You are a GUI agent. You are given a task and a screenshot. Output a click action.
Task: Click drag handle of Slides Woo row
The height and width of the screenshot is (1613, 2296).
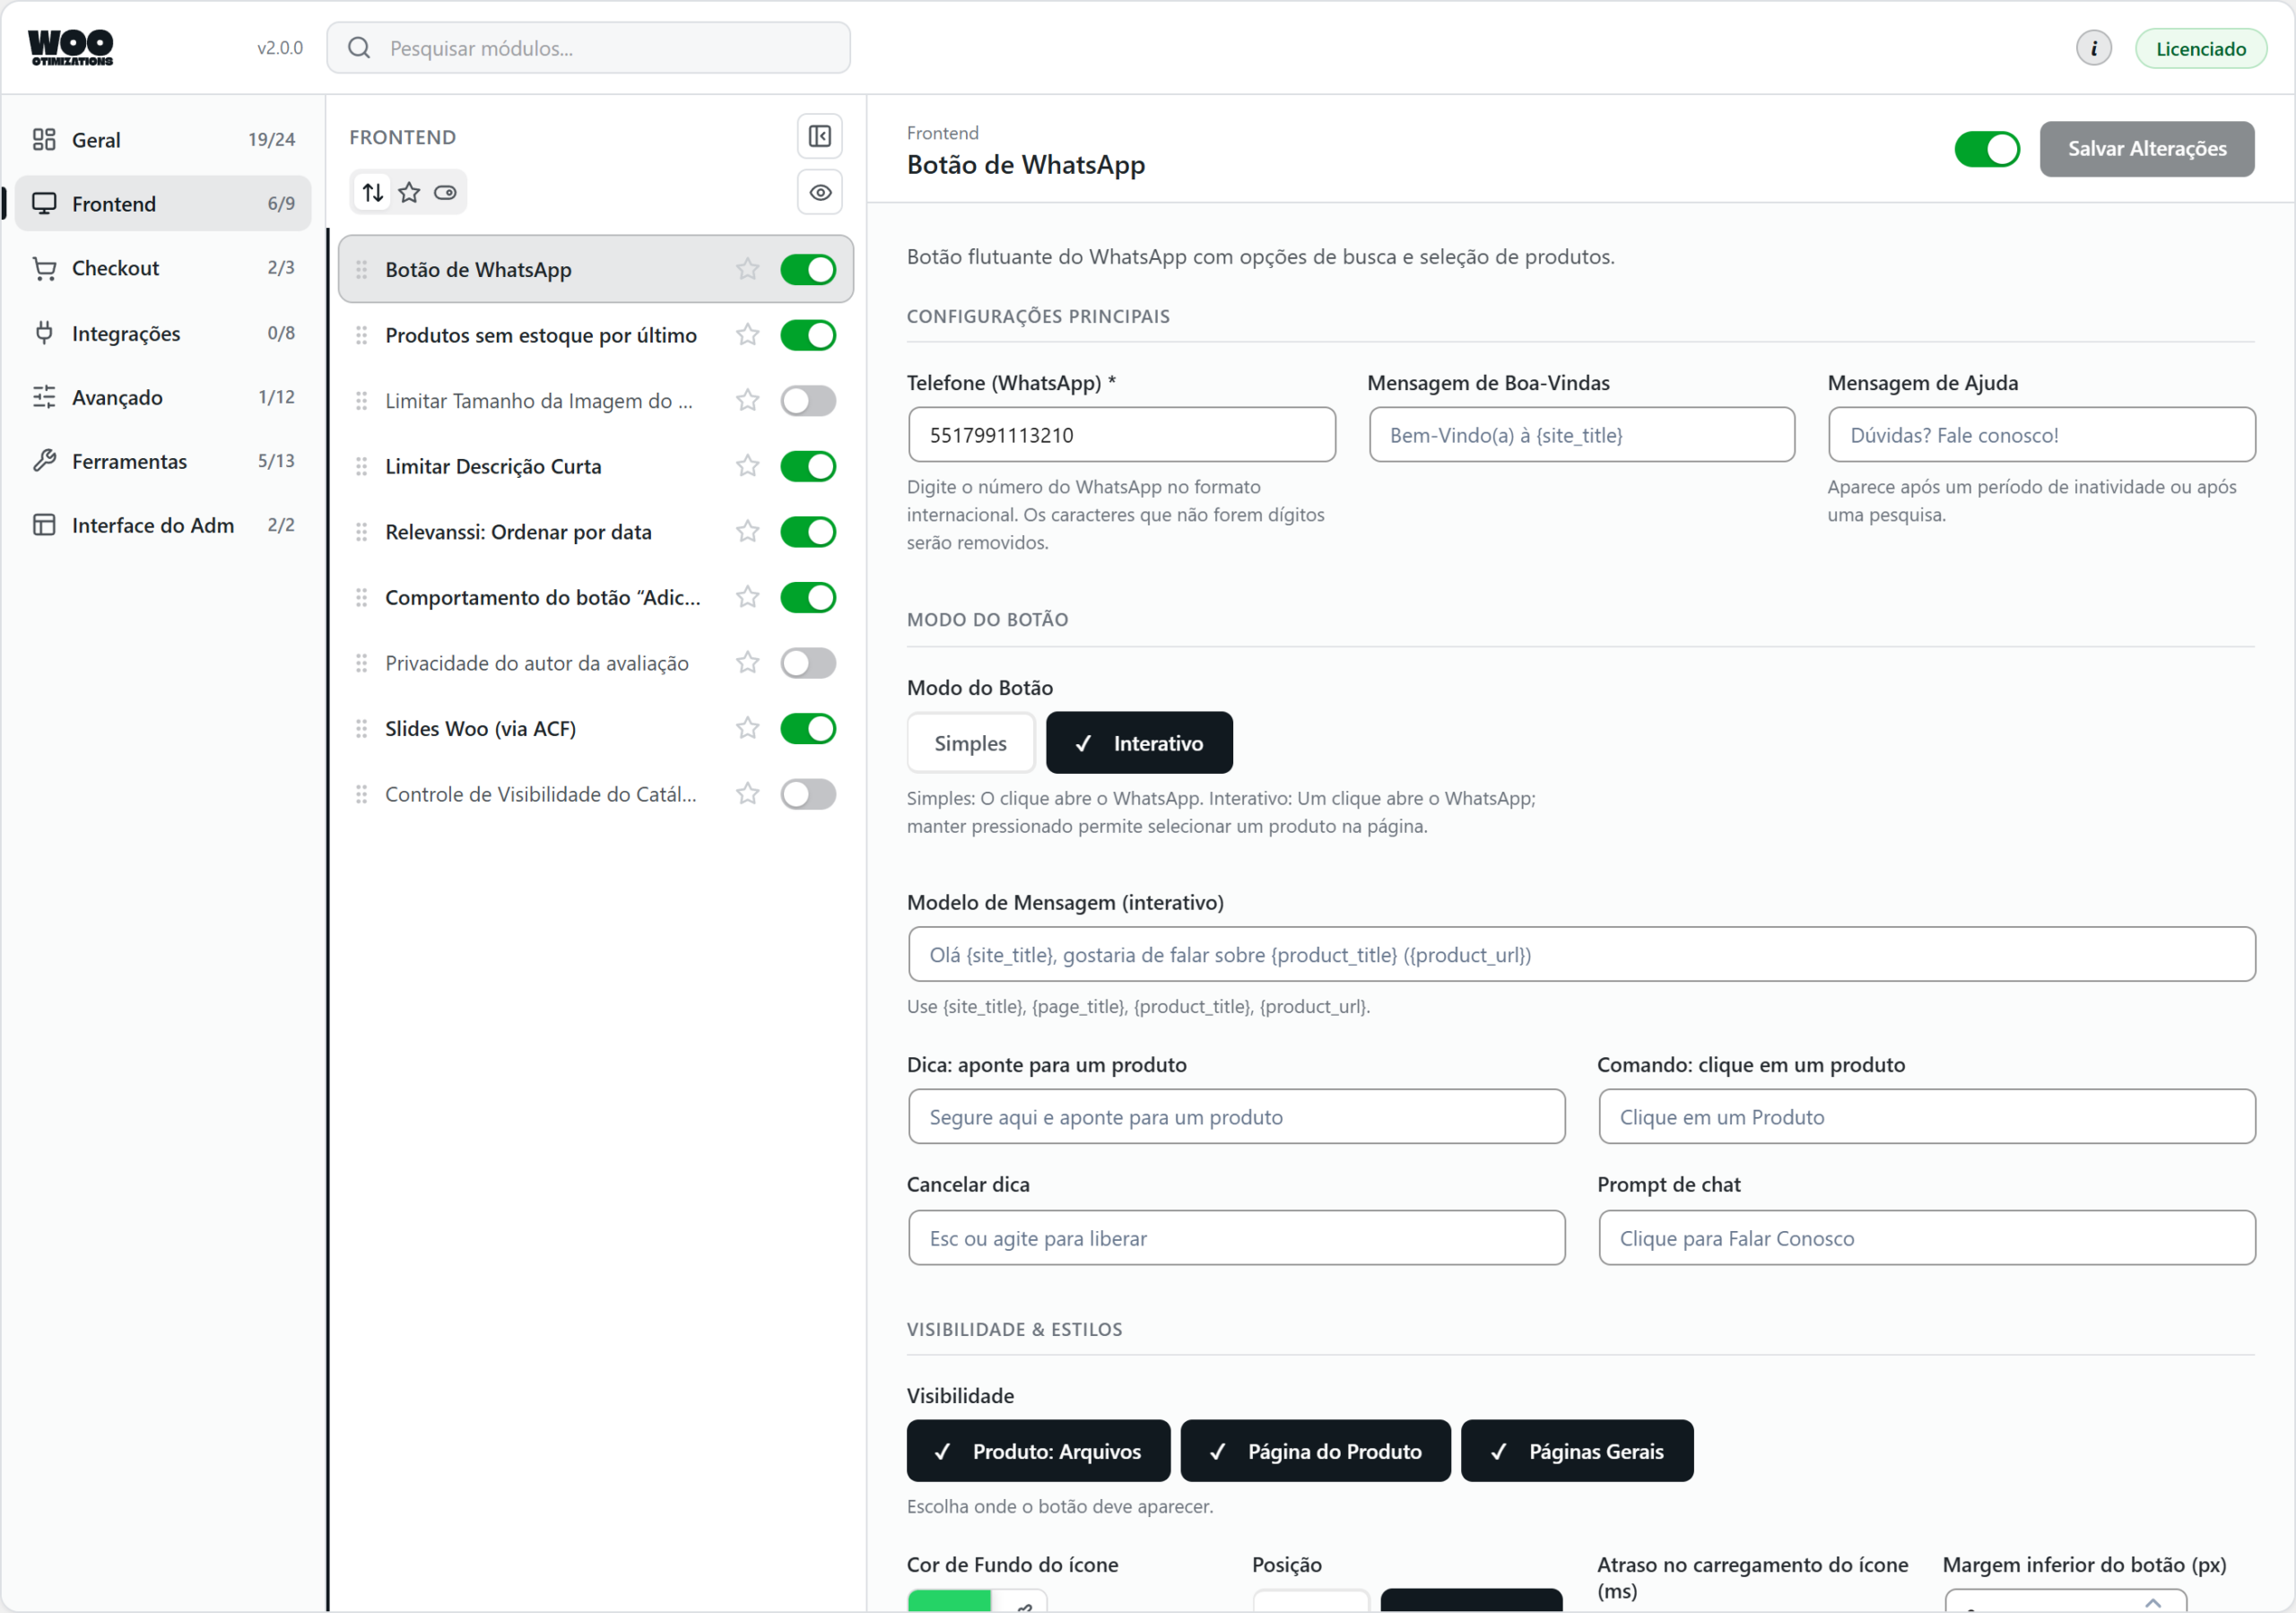tap(361, 729)
